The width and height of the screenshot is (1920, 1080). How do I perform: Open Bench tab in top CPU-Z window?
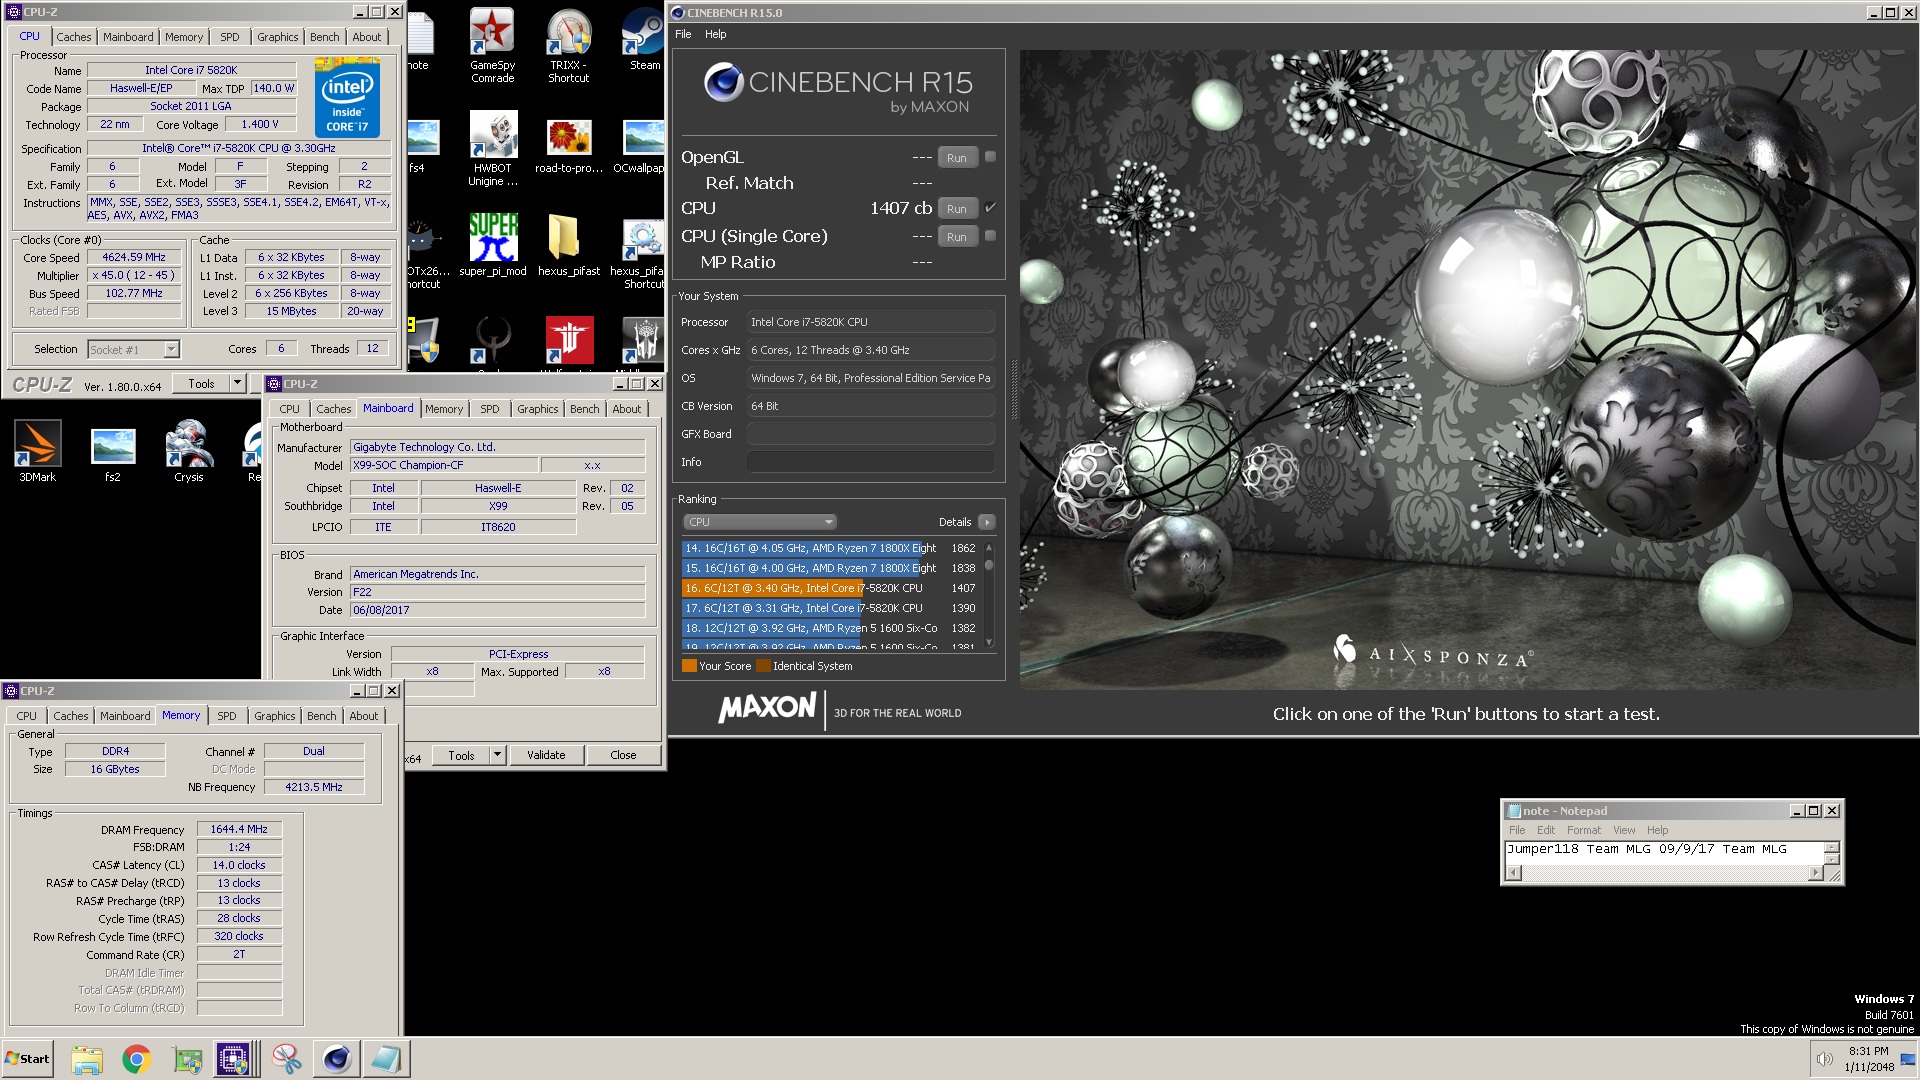coord(324,37)
